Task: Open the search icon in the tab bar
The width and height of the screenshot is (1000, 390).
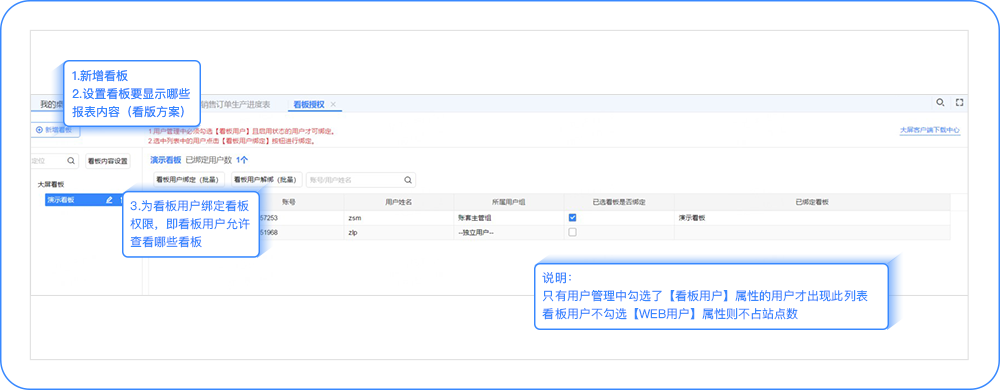Action: (x=940, y=103)
